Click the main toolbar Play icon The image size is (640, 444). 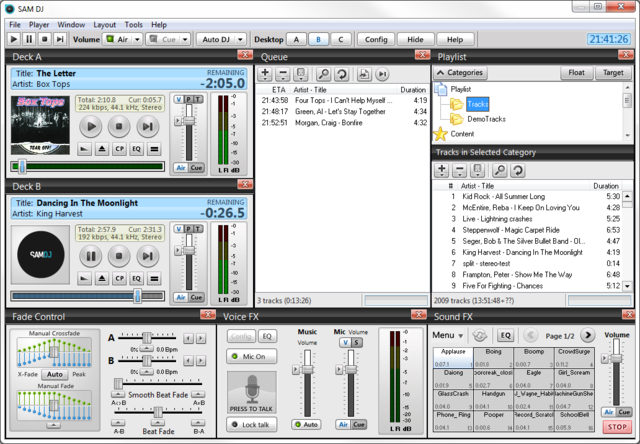point(13,39)
